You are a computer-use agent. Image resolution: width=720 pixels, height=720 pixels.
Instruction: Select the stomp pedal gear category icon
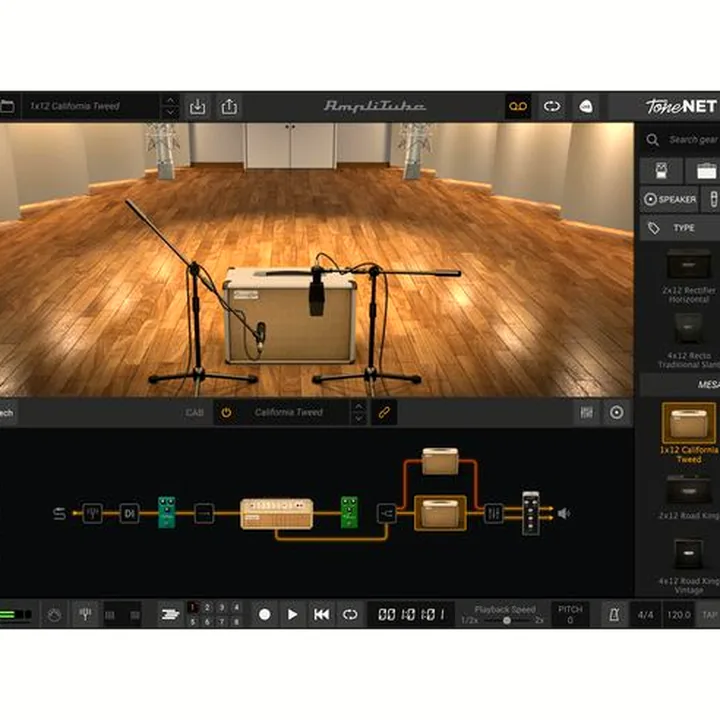click(x=661, y=171)
